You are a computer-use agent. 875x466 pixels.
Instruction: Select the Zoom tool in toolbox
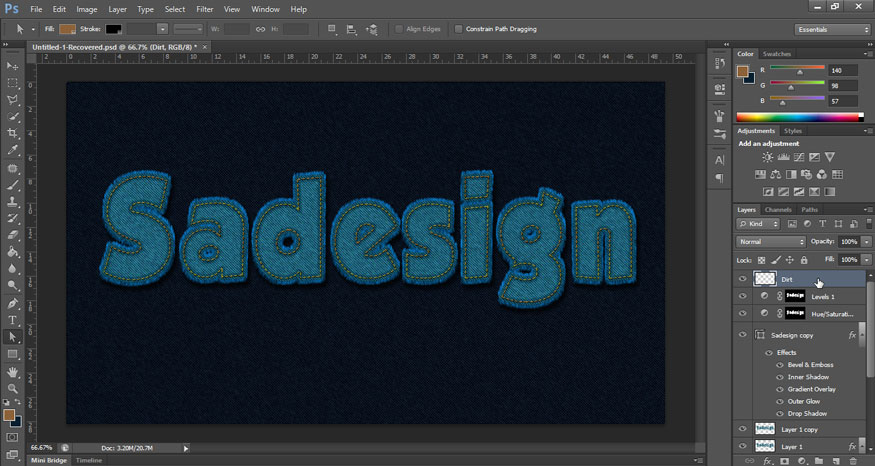(12, 388)
